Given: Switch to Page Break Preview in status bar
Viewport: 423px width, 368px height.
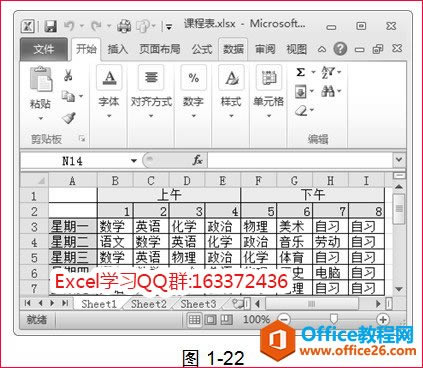Looking at the screenshot, I should click(x=226, y=320).
